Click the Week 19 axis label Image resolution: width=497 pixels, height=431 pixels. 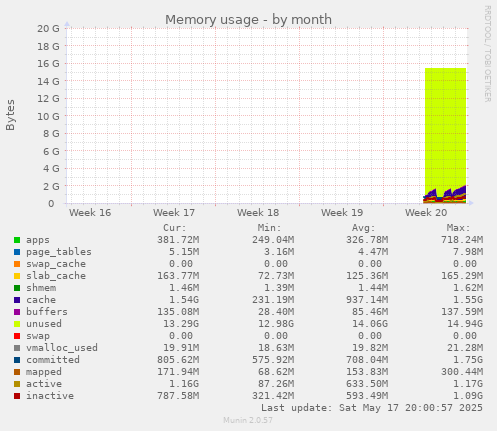pos(342,213)
